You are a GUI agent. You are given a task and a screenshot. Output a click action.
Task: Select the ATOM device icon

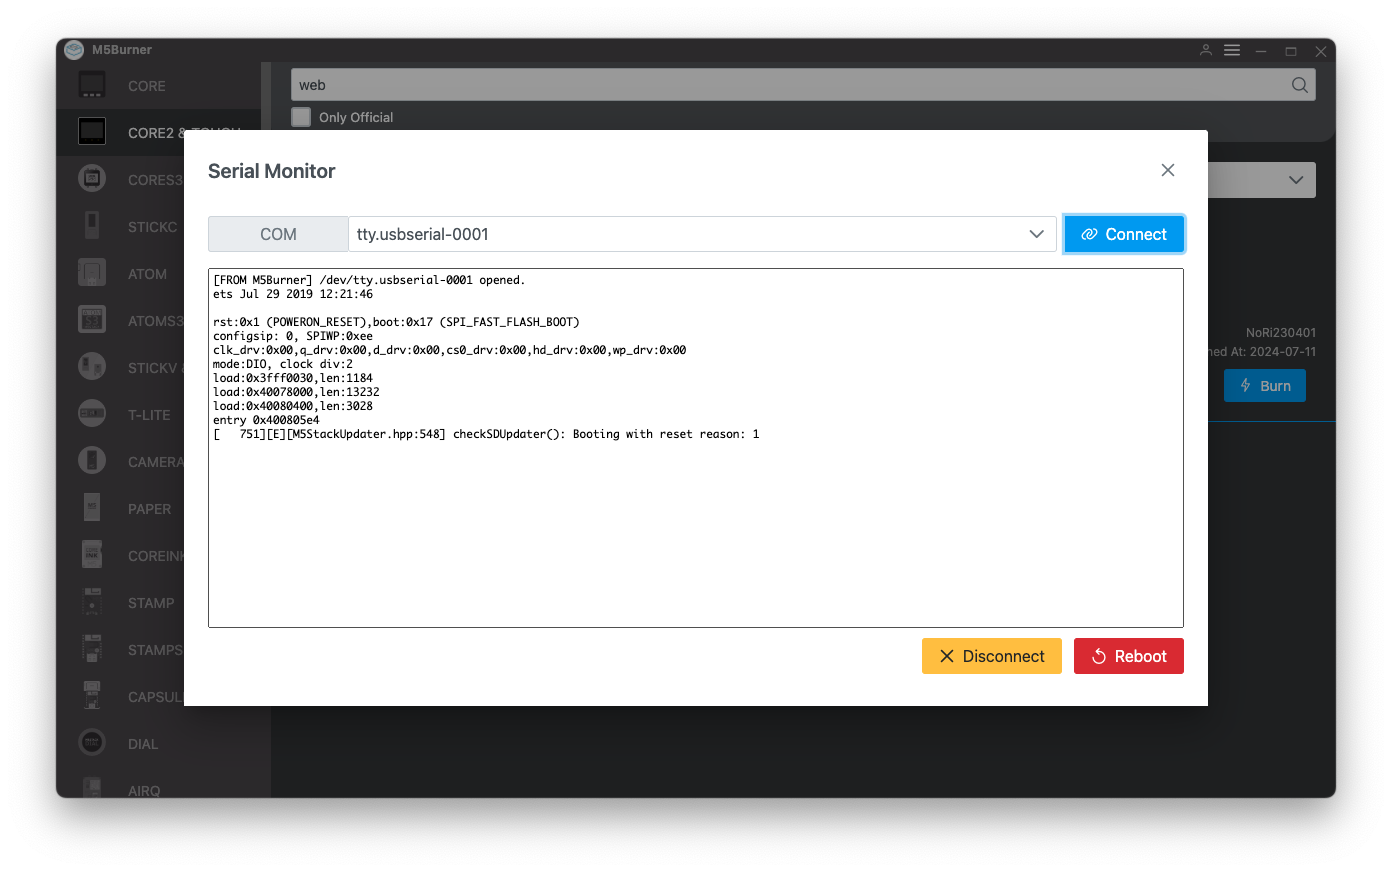[92, 272]
